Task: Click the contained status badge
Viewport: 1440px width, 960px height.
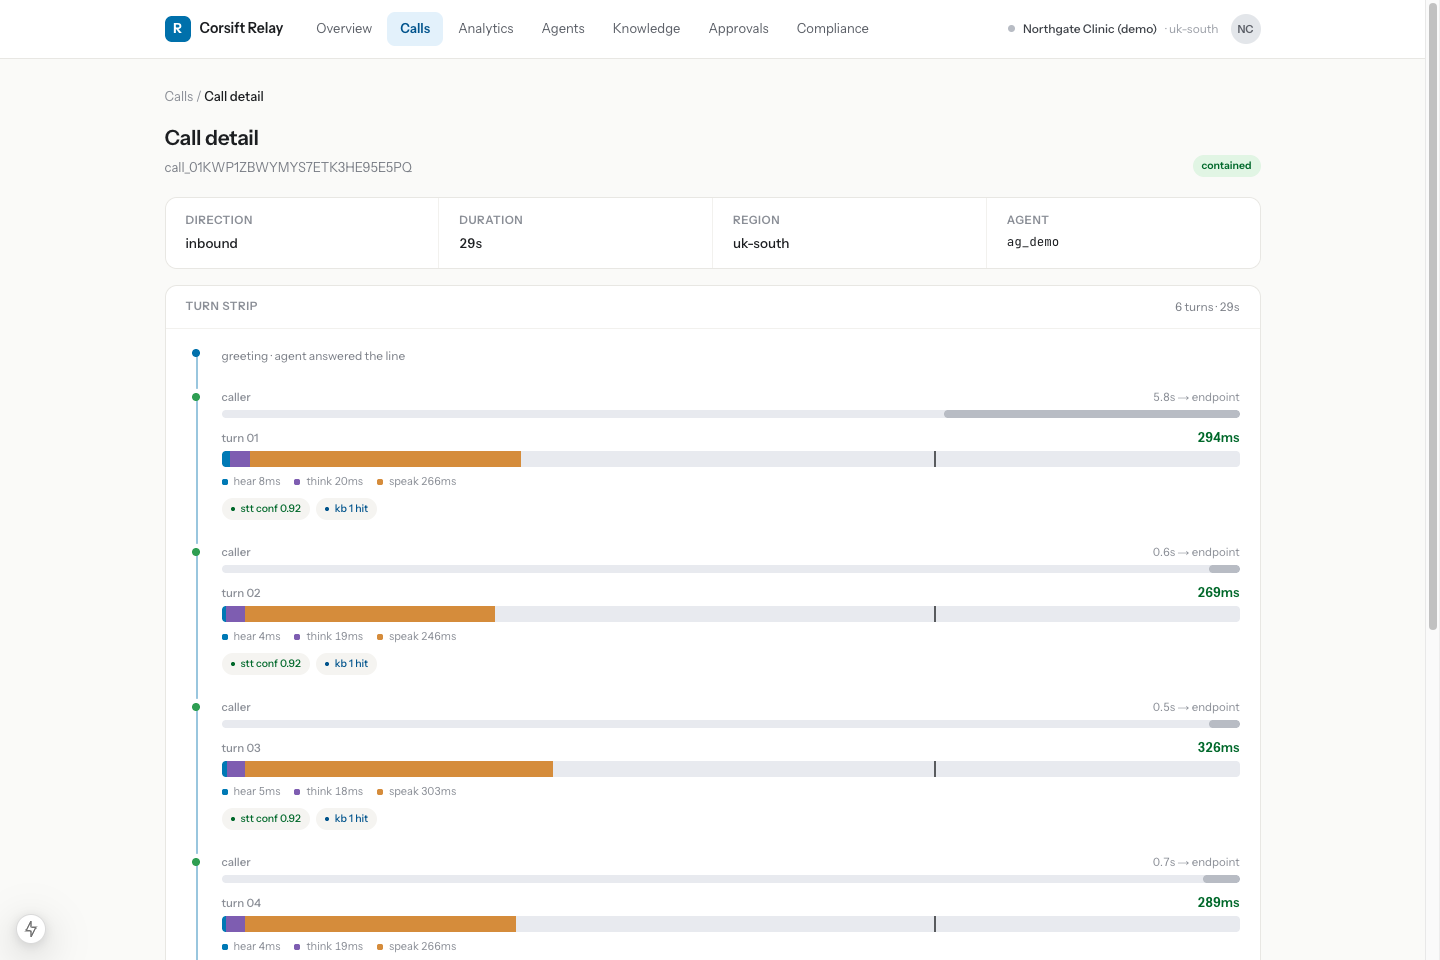Action: 1226,166
